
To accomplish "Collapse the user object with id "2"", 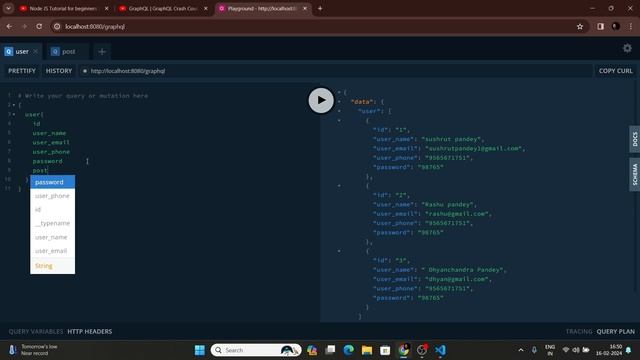I will coord(339,186).
